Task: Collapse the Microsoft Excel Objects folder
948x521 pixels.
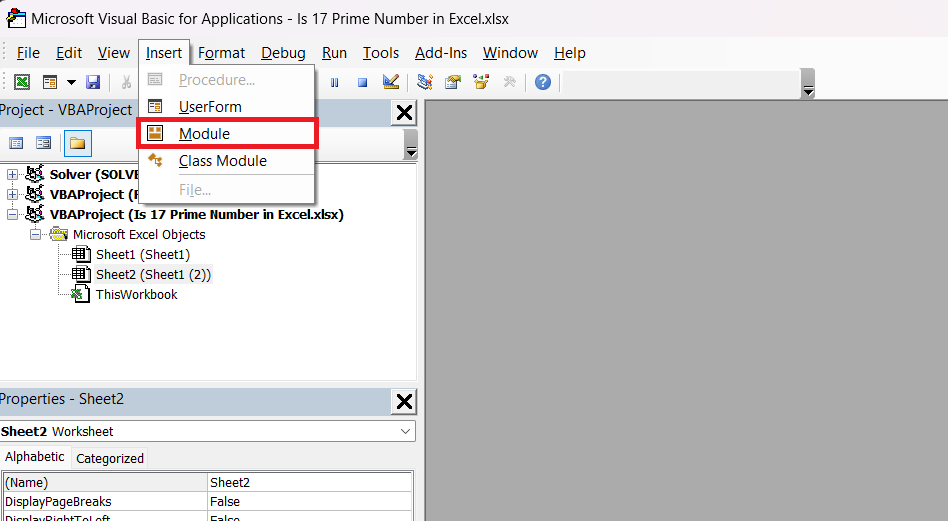Action: point(36,235)
